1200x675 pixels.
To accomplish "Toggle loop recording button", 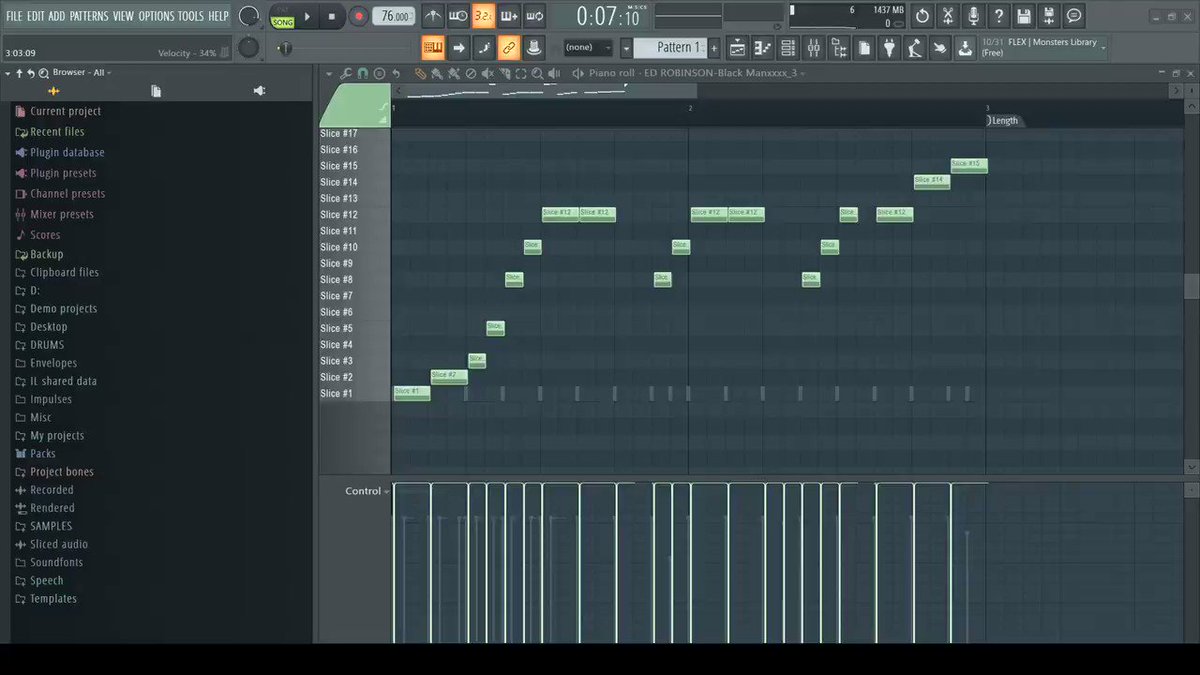I will (534, 16).
